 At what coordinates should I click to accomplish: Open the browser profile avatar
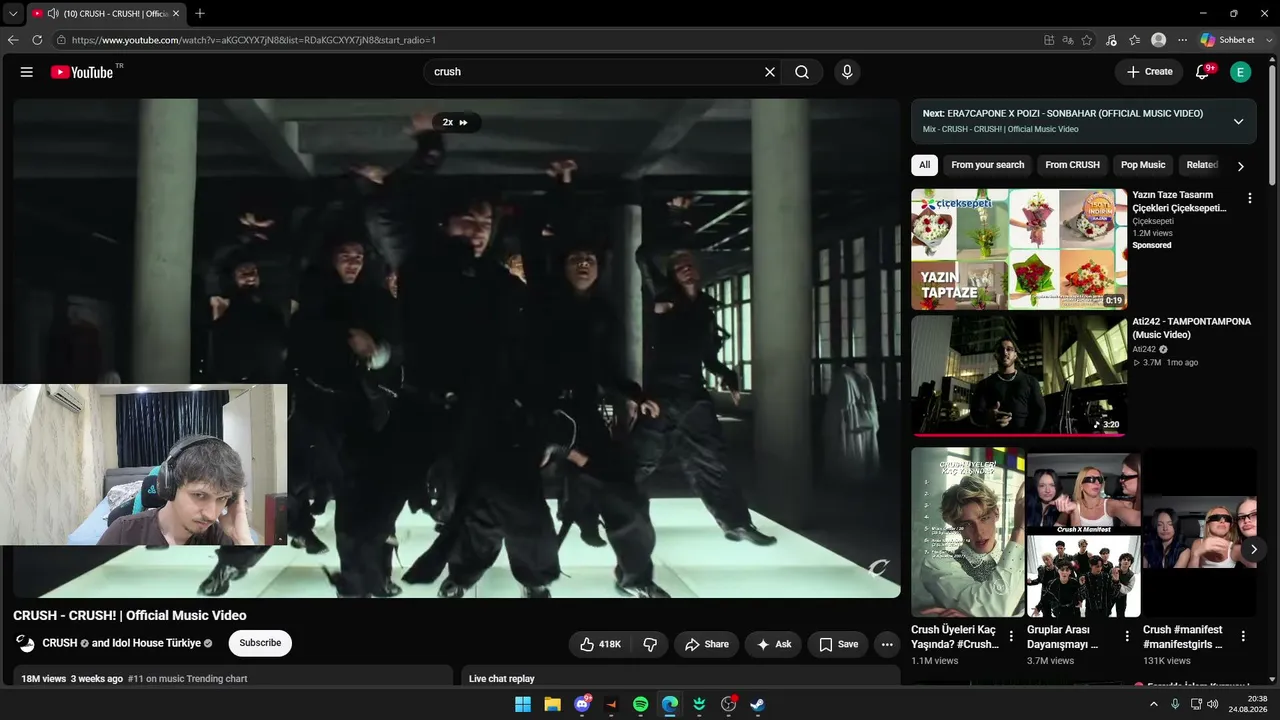[x=1159, y=40]
